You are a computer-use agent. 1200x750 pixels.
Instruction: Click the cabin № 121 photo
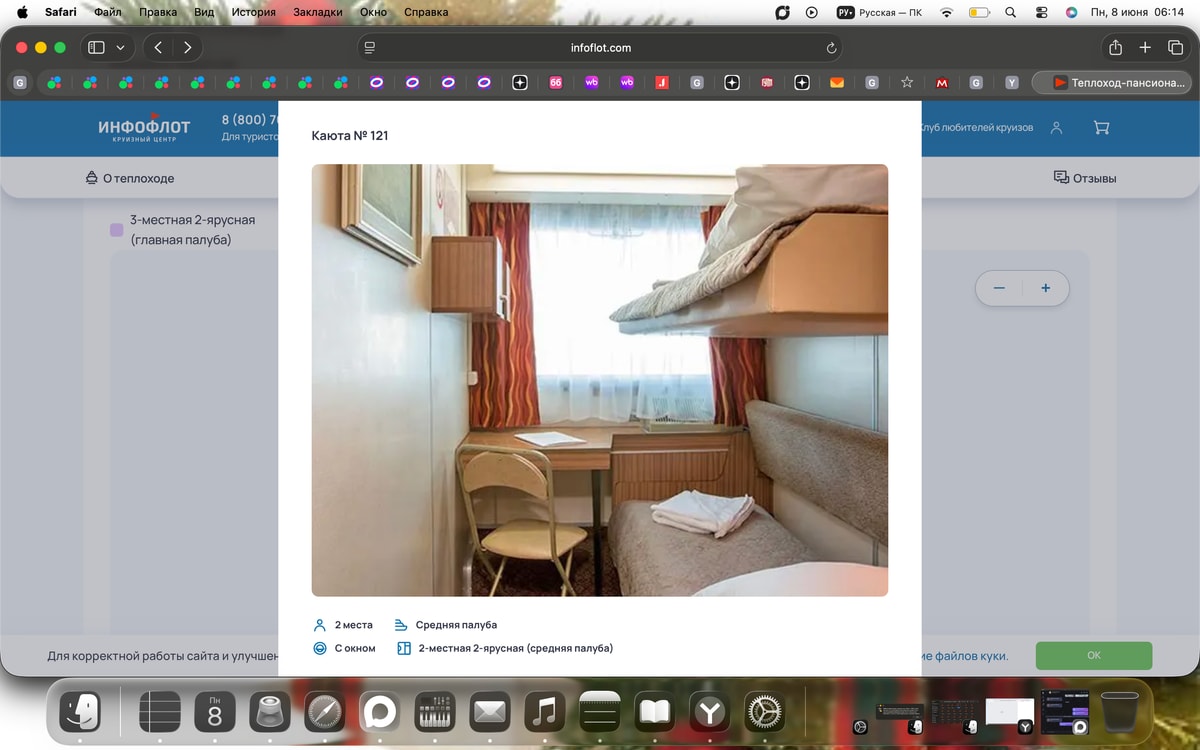(x=600, y=380)
